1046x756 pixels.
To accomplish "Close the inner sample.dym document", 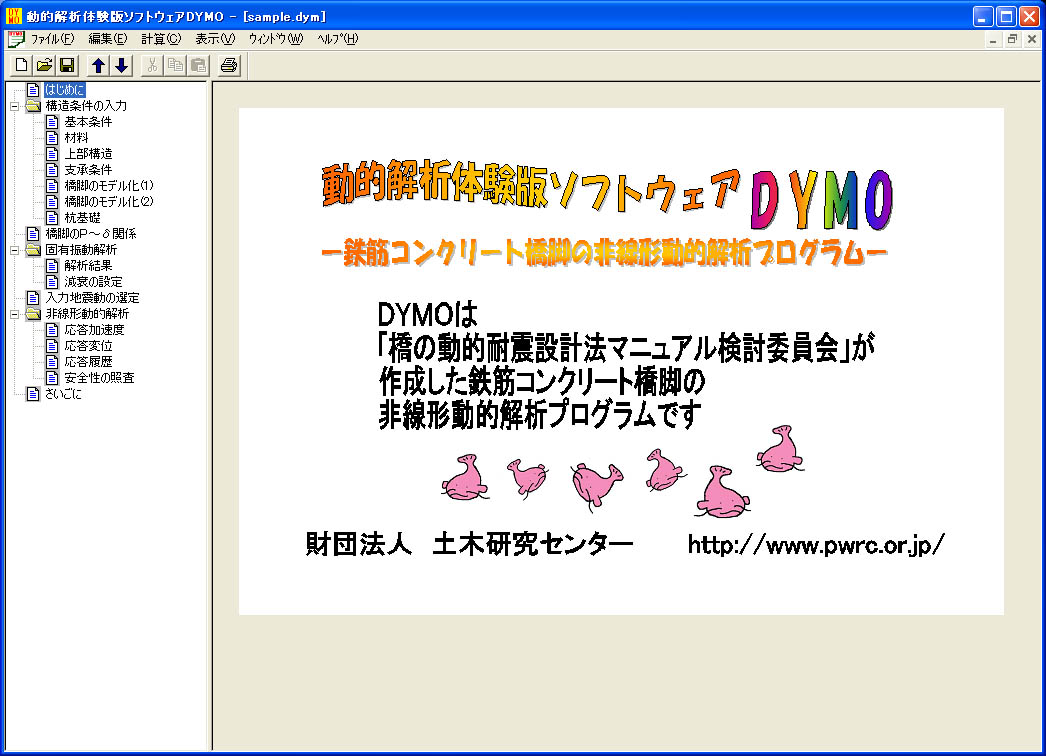I will [1031, 39].
